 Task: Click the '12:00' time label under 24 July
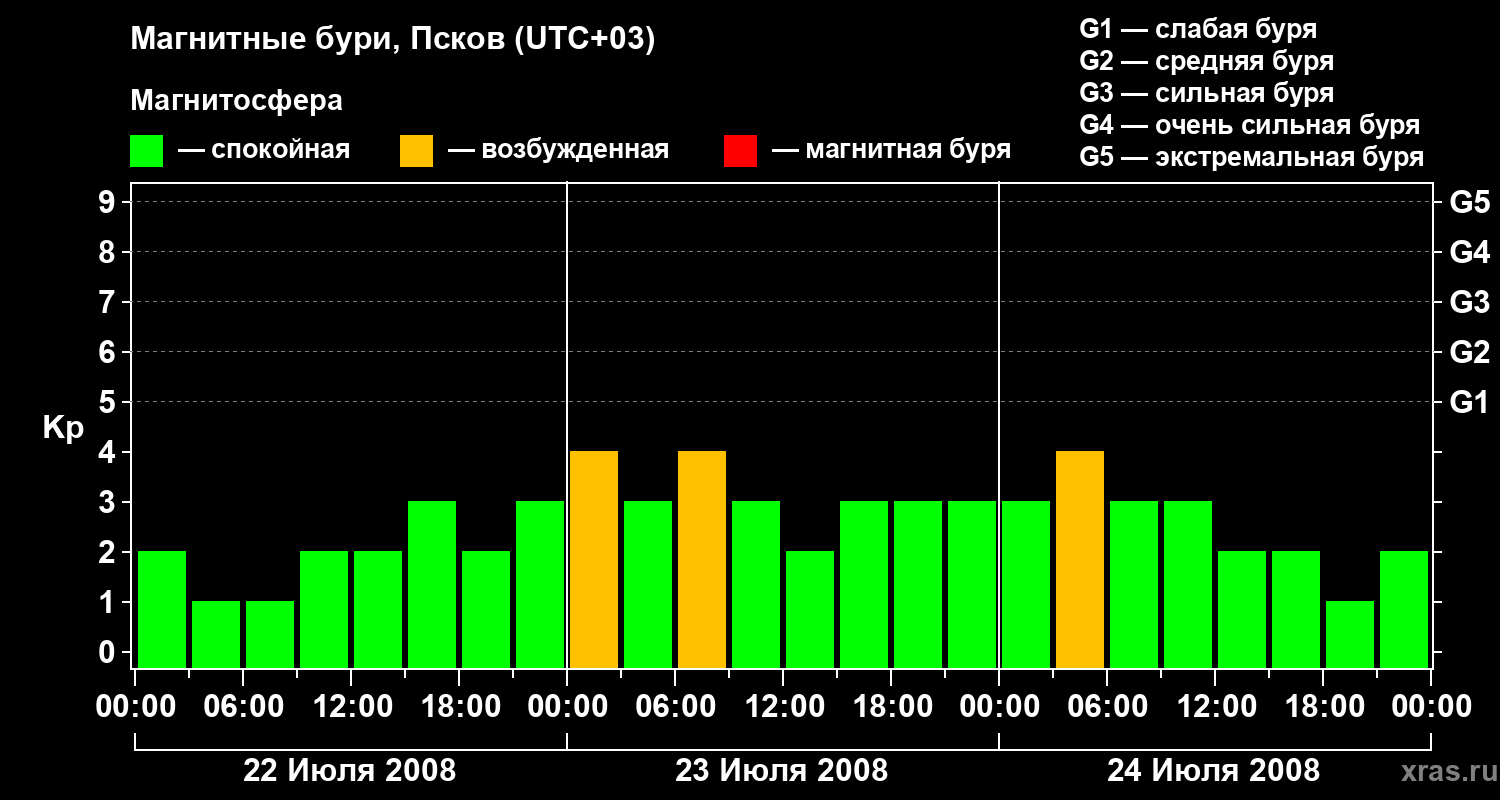click(x=1215, y=707)
